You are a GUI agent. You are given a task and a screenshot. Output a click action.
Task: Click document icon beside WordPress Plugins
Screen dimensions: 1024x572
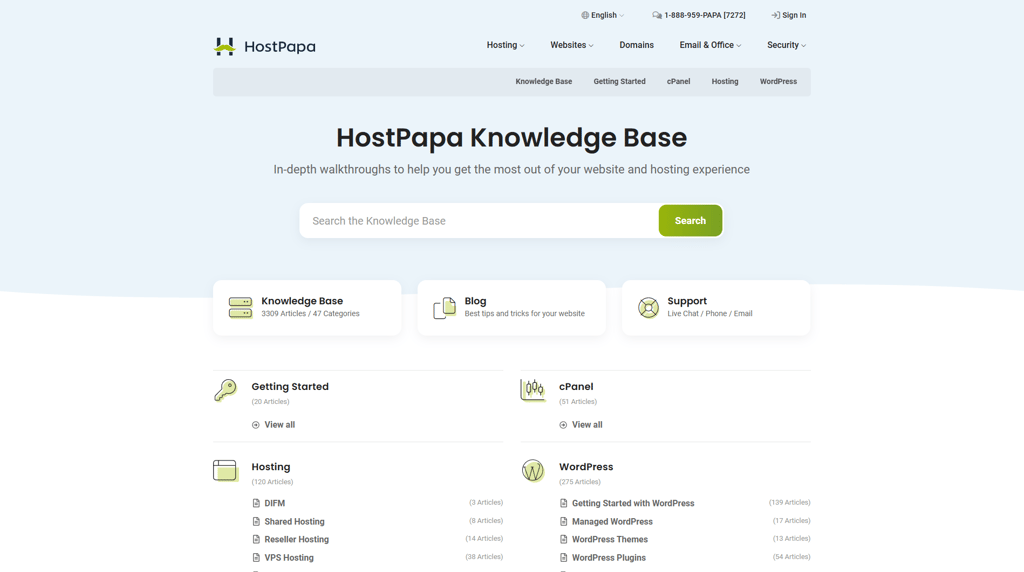coord(564,558)
